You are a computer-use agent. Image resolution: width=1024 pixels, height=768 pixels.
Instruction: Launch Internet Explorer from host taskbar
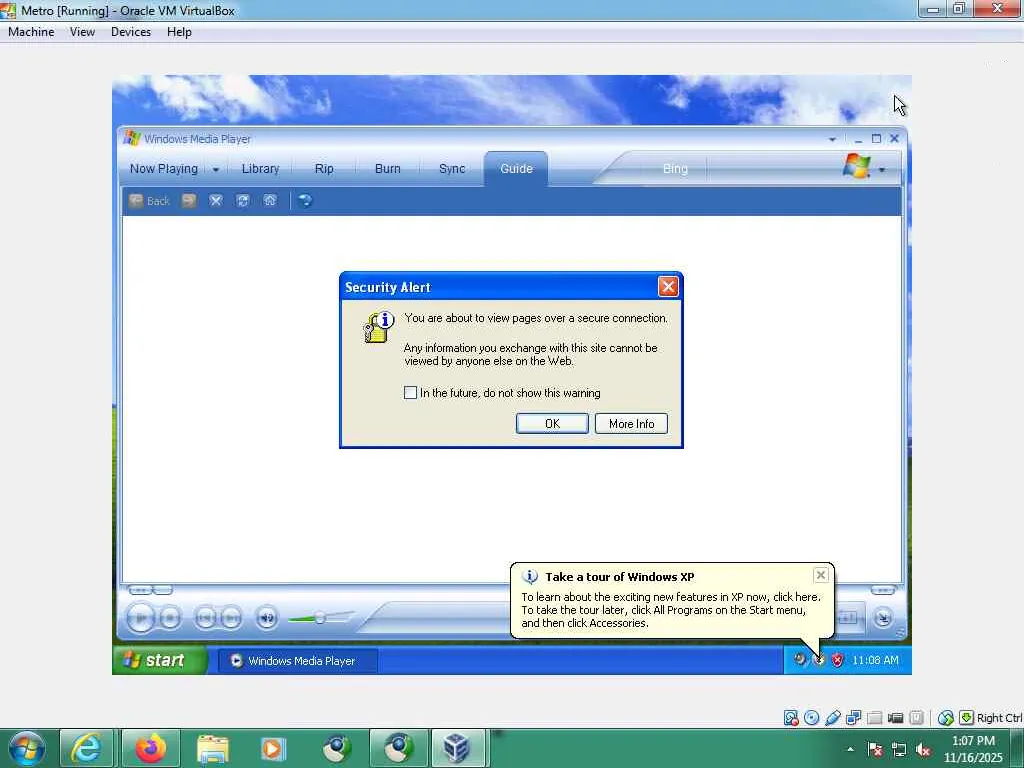tap(86, 748)
